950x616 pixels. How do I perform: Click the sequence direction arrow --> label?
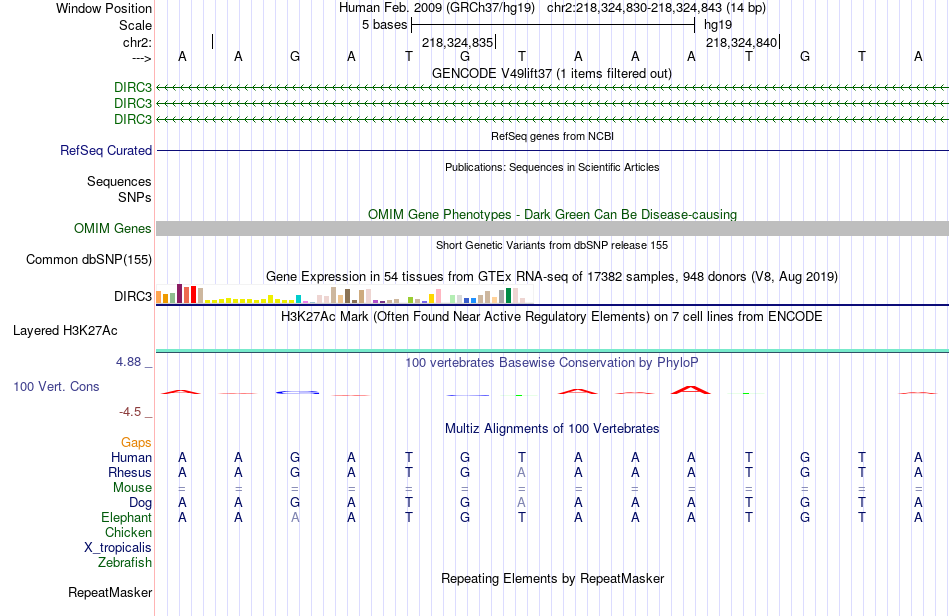coord(141,58)
